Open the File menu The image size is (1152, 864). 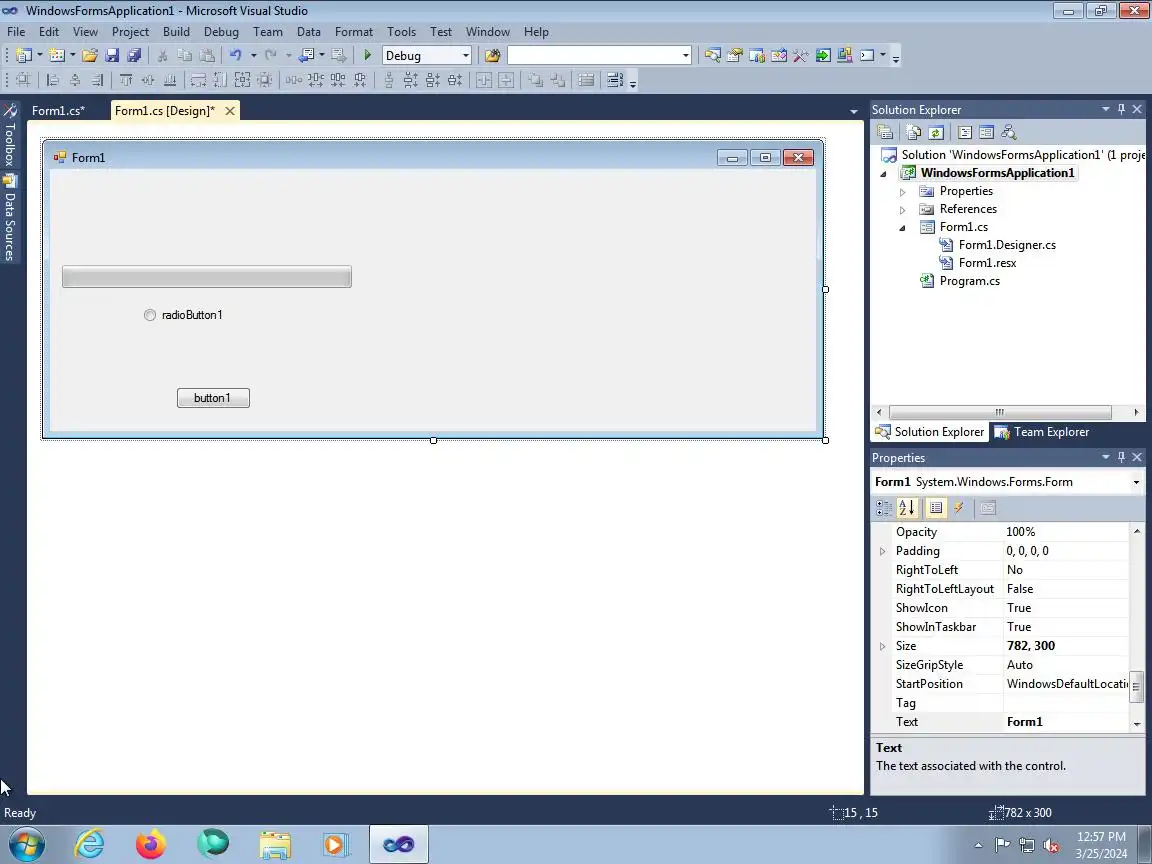click(x=16, y=32)
